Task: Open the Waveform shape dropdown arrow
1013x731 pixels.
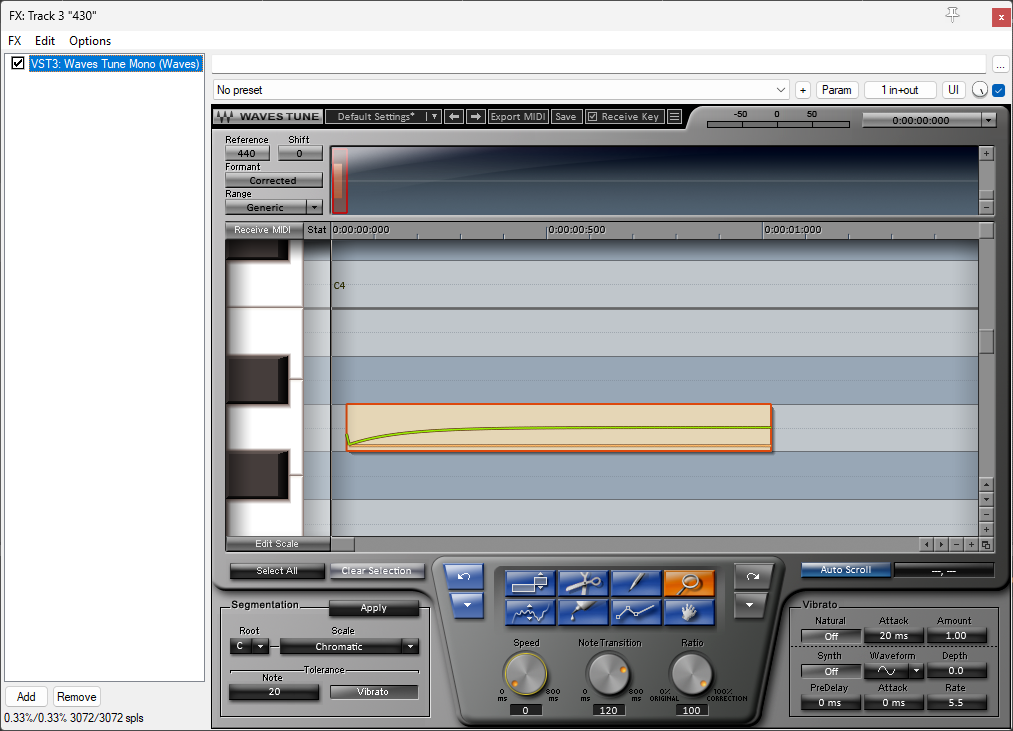Action: point(916,671)
